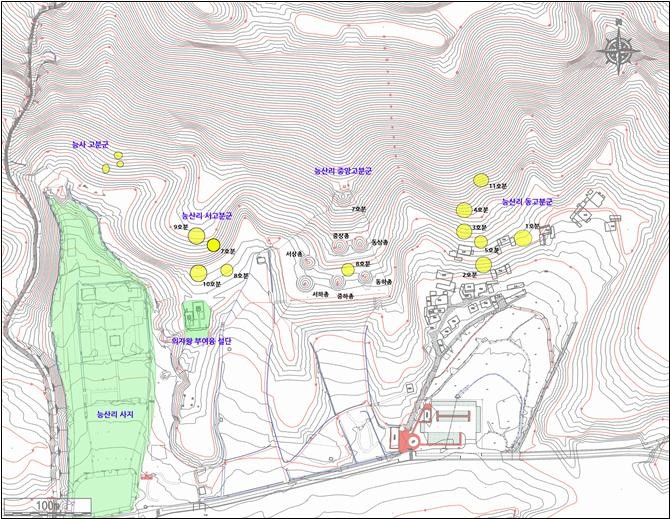Select the yellow 10호분 tomb marker

pyautogui.click(x=198, y=273)
